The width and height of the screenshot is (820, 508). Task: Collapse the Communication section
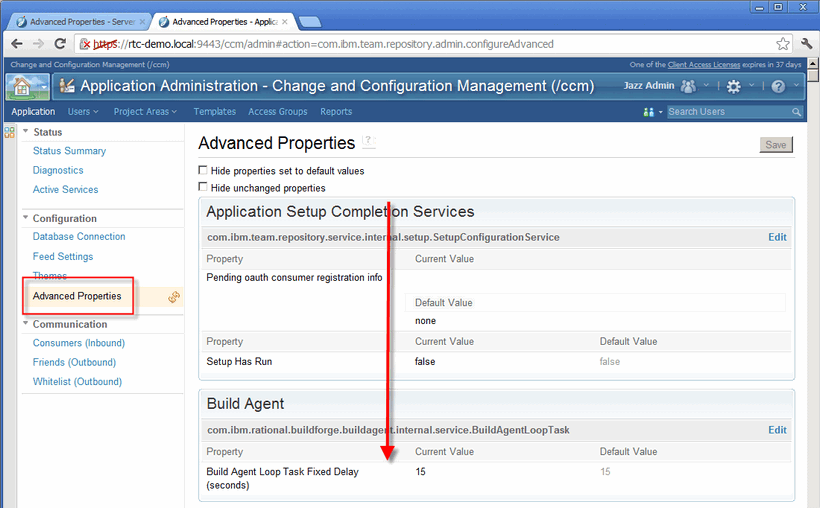coord(26,323)
